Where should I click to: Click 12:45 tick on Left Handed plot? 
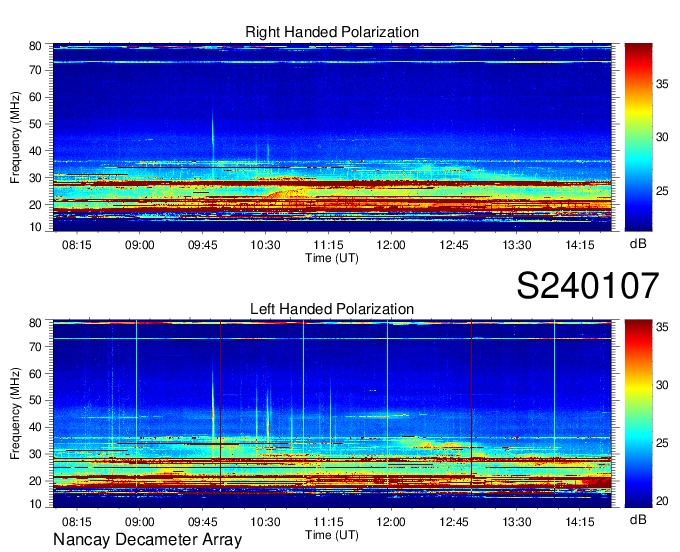(454, 521)
